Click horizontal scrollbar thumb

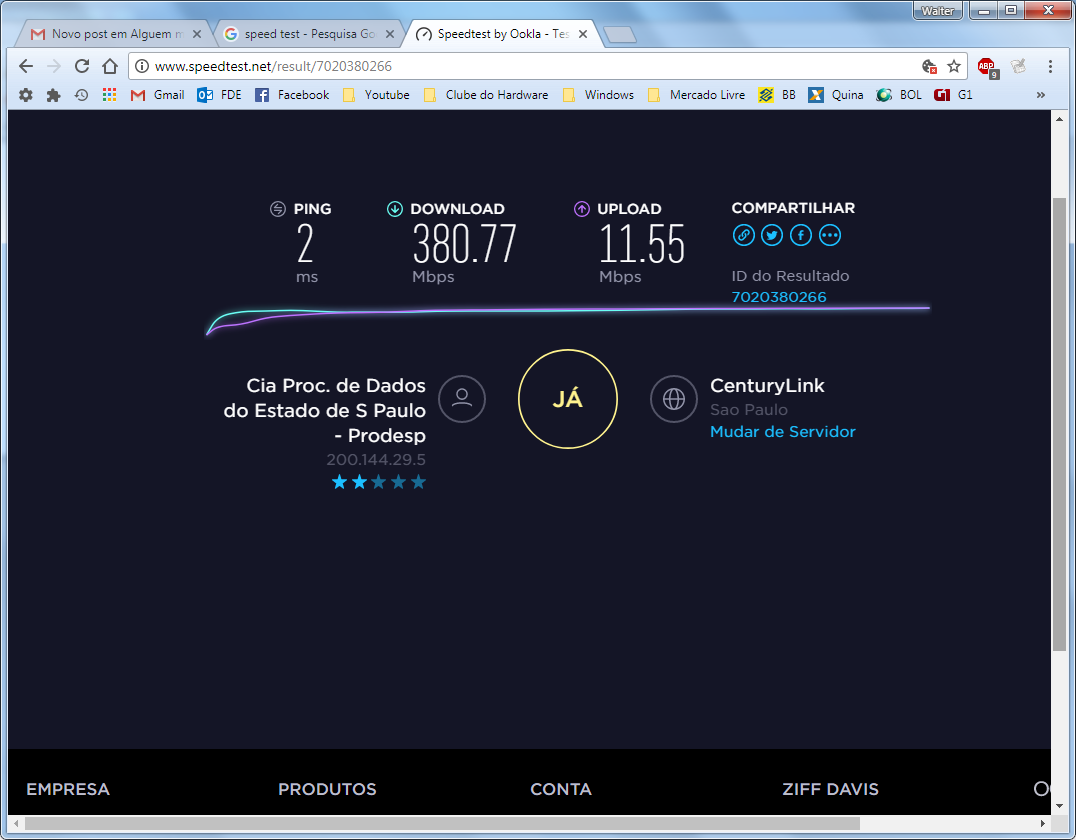(x=443, y=823)
